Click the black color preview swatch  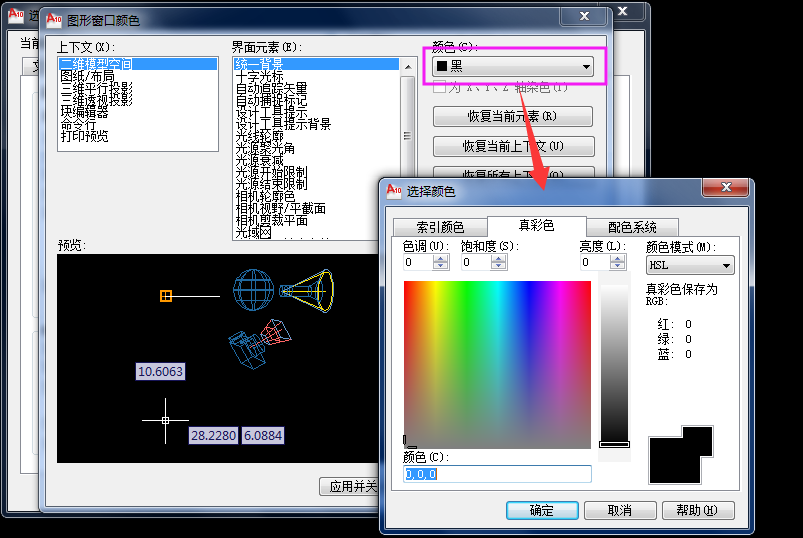point(680,456)
